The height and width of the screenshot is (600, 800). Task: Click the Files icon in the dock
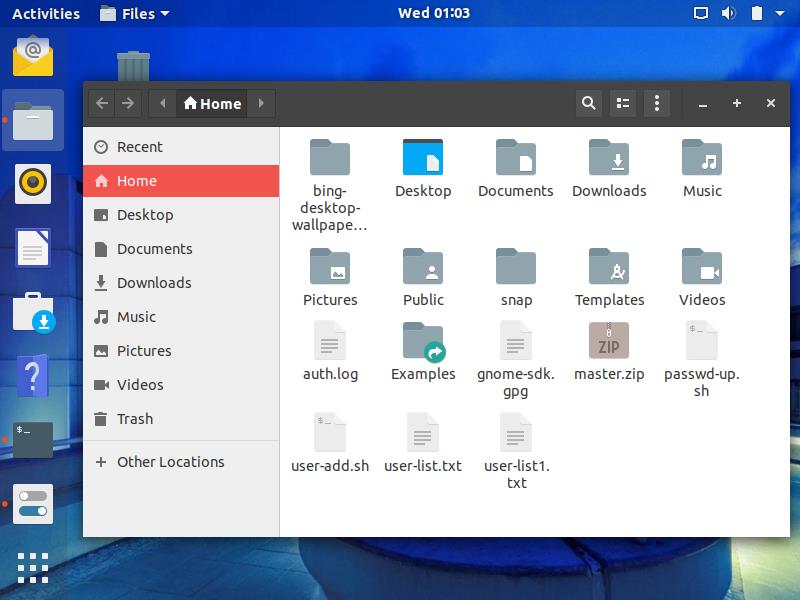pos(33,120)
